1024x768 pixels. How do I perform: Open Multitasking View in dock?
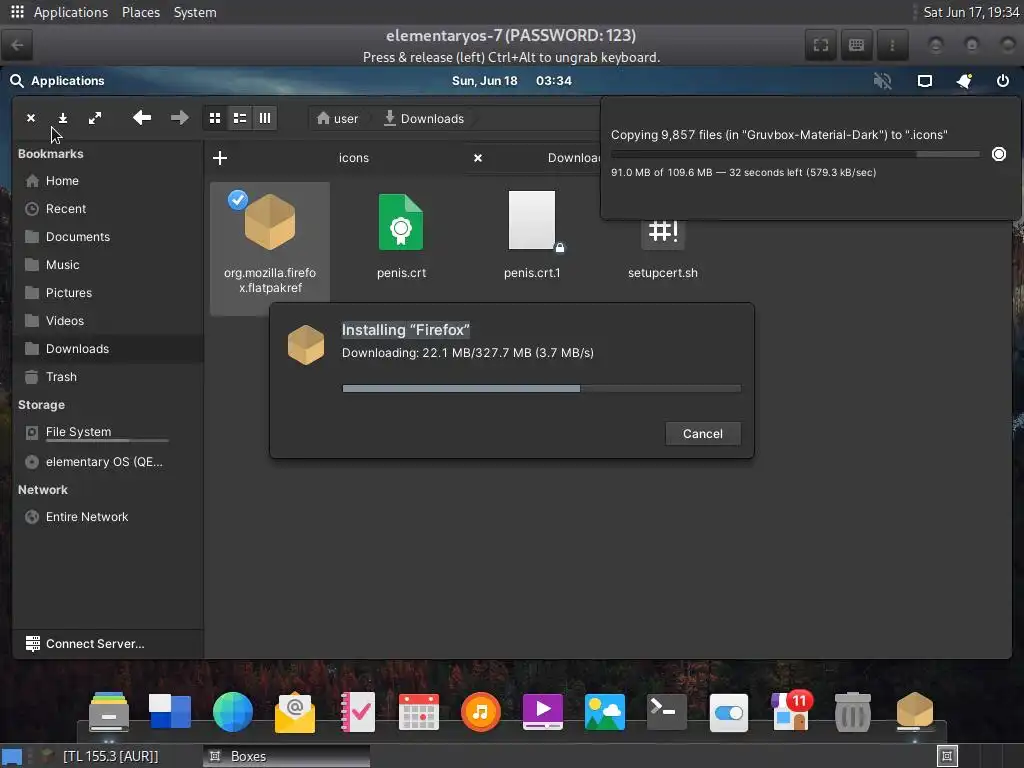(170, 711)
